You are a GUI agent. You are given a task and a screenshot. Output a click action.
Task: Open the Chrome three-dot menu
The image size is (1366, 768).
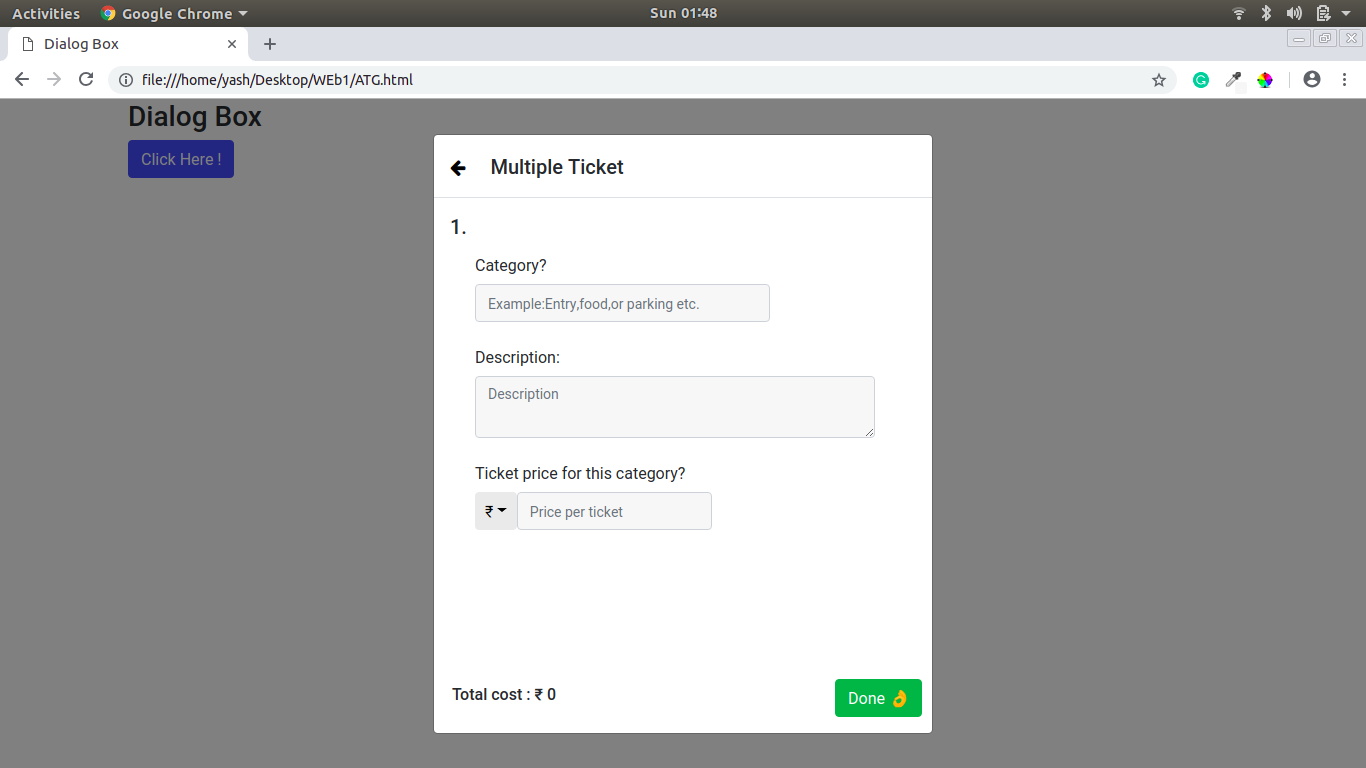tap(1344, 79)
